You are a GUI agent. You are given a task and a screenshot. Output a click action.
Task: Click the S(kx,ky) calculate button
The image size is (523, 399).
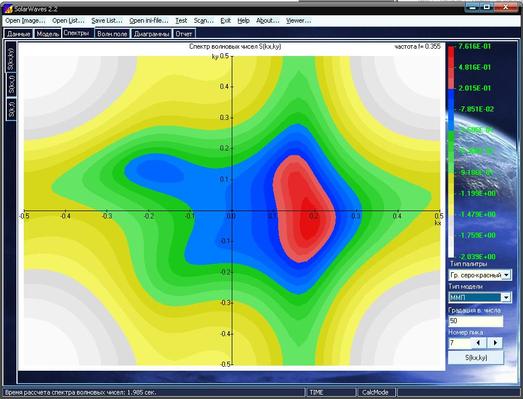point(476,358)
